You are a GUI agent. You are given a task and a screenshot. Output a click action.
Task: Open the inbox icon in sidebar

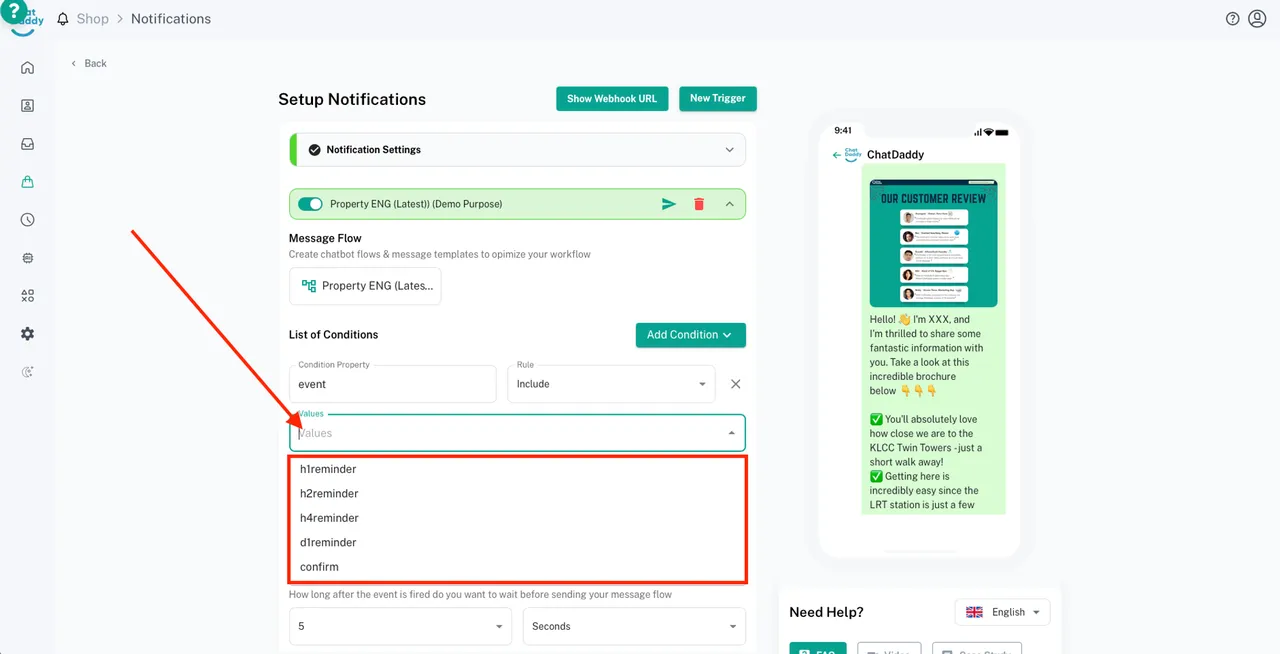pyautogui.click(x=27, y=144)
